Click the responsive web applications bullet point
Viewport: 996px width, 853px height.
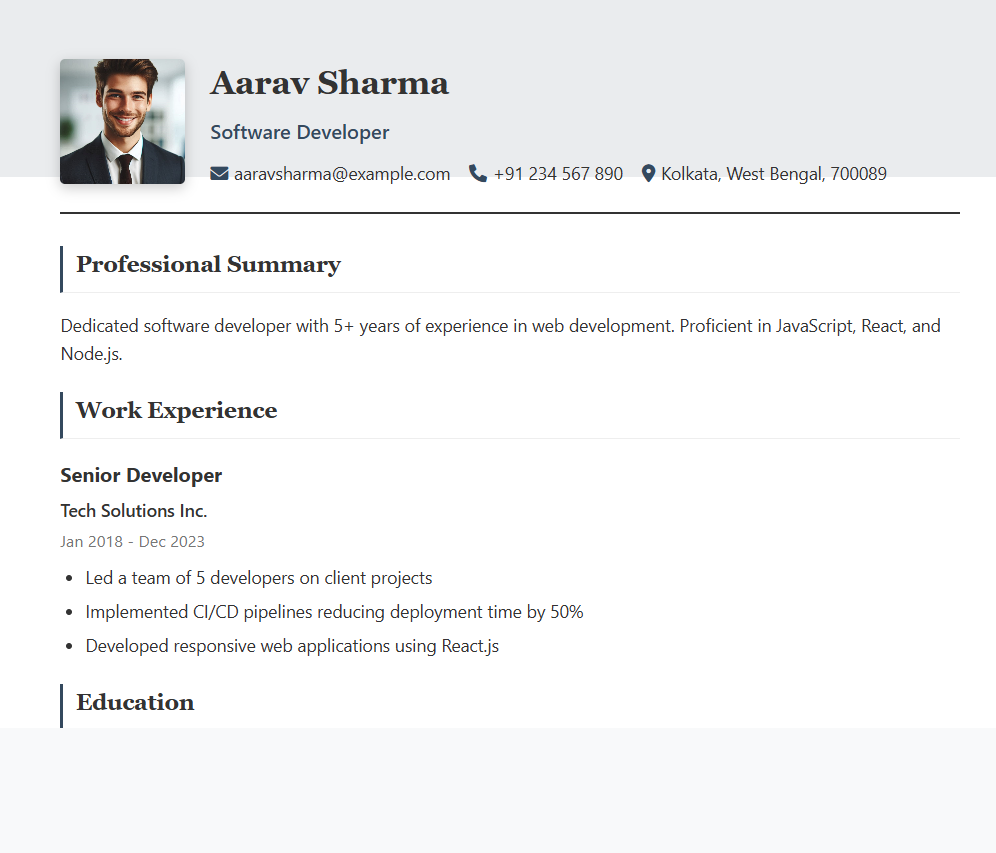coord(292,646)
